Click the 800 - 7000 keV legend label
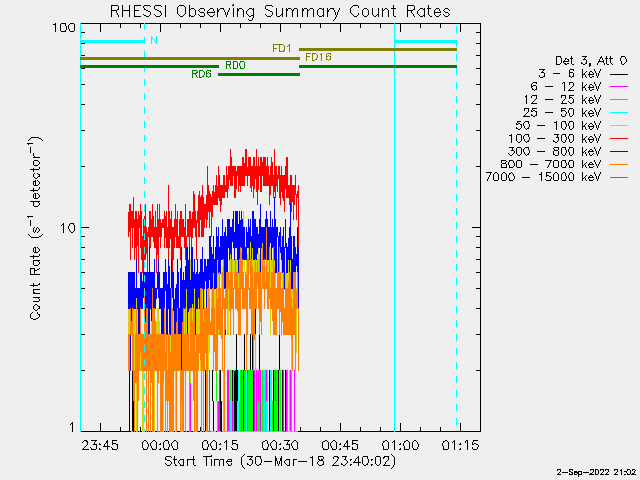Image resolution: width=640 pixels, height=480 pixels. tap(551, 164)
